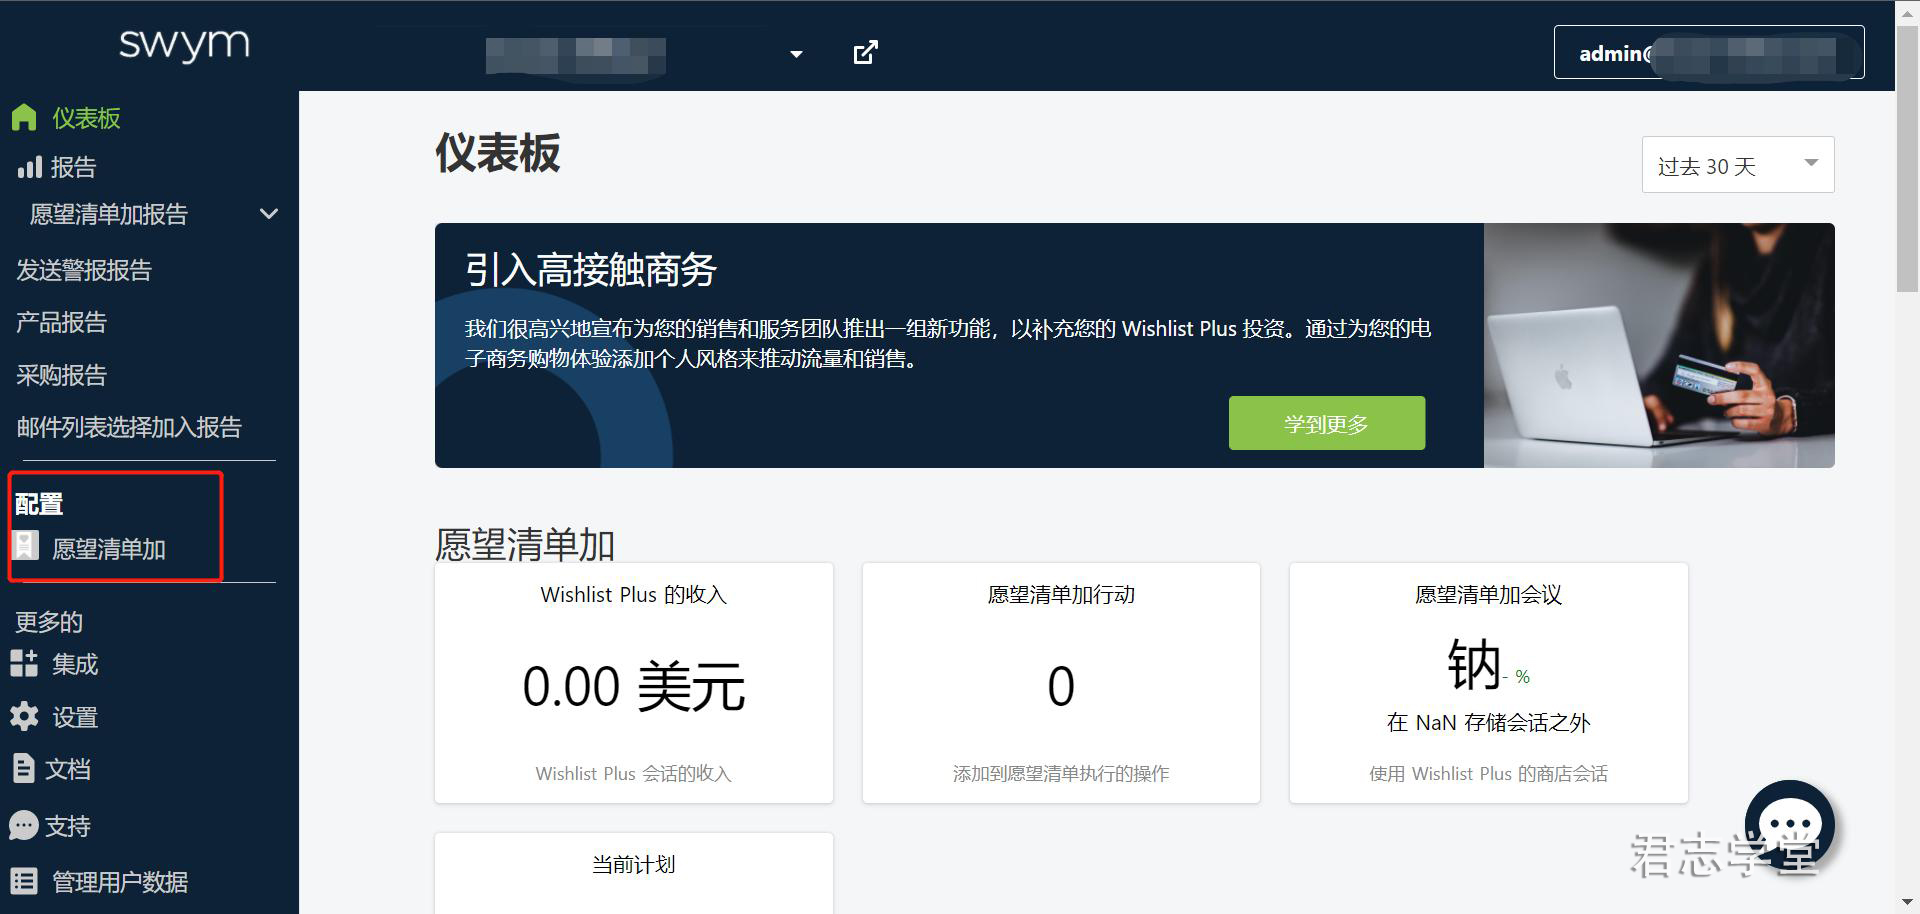1920x914 pixels.
Task: Click the 0.00 美元 revenue value
Action: coord(634,687)
